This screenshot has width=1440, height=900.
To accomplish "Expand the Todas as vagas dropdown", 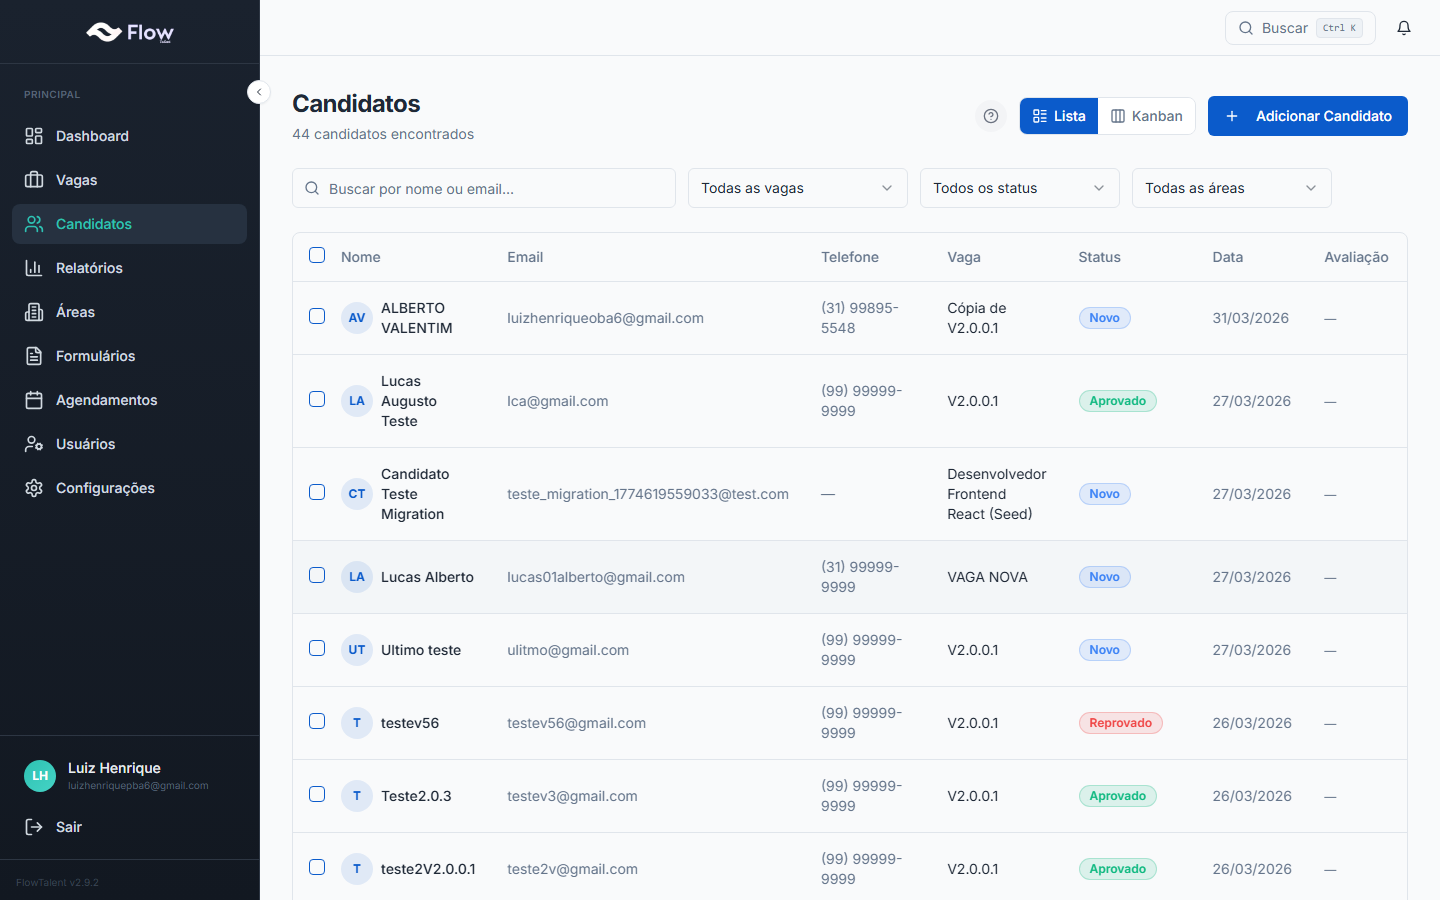I will pyautogui.click(x=797, y=188).
